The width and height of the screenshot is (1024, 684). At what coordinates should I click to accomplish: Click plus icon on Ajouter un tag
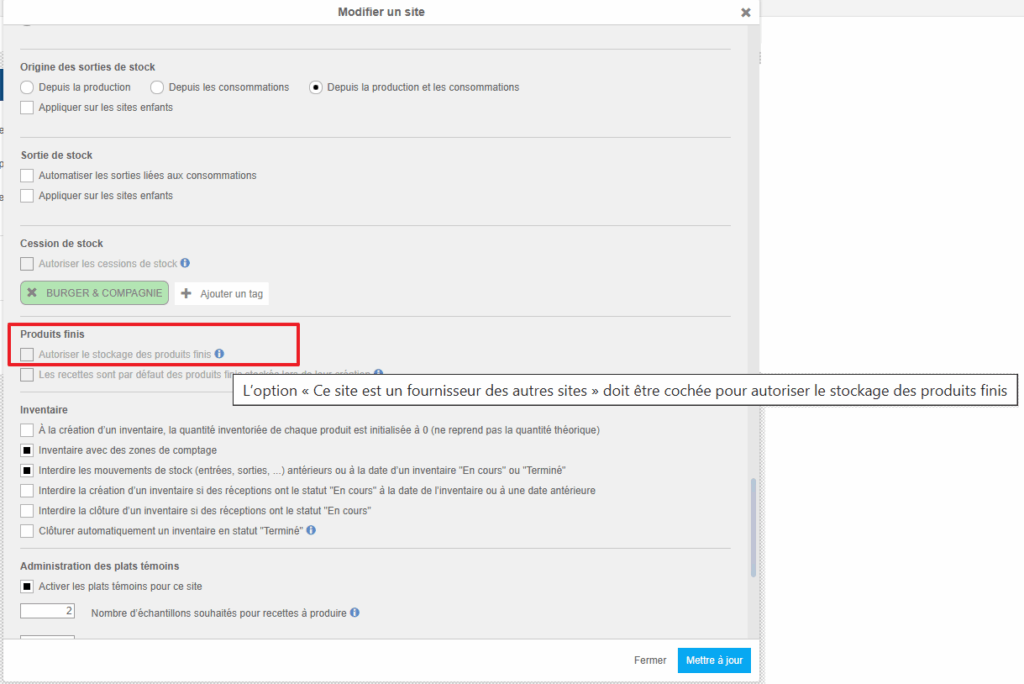pos(186,294)
